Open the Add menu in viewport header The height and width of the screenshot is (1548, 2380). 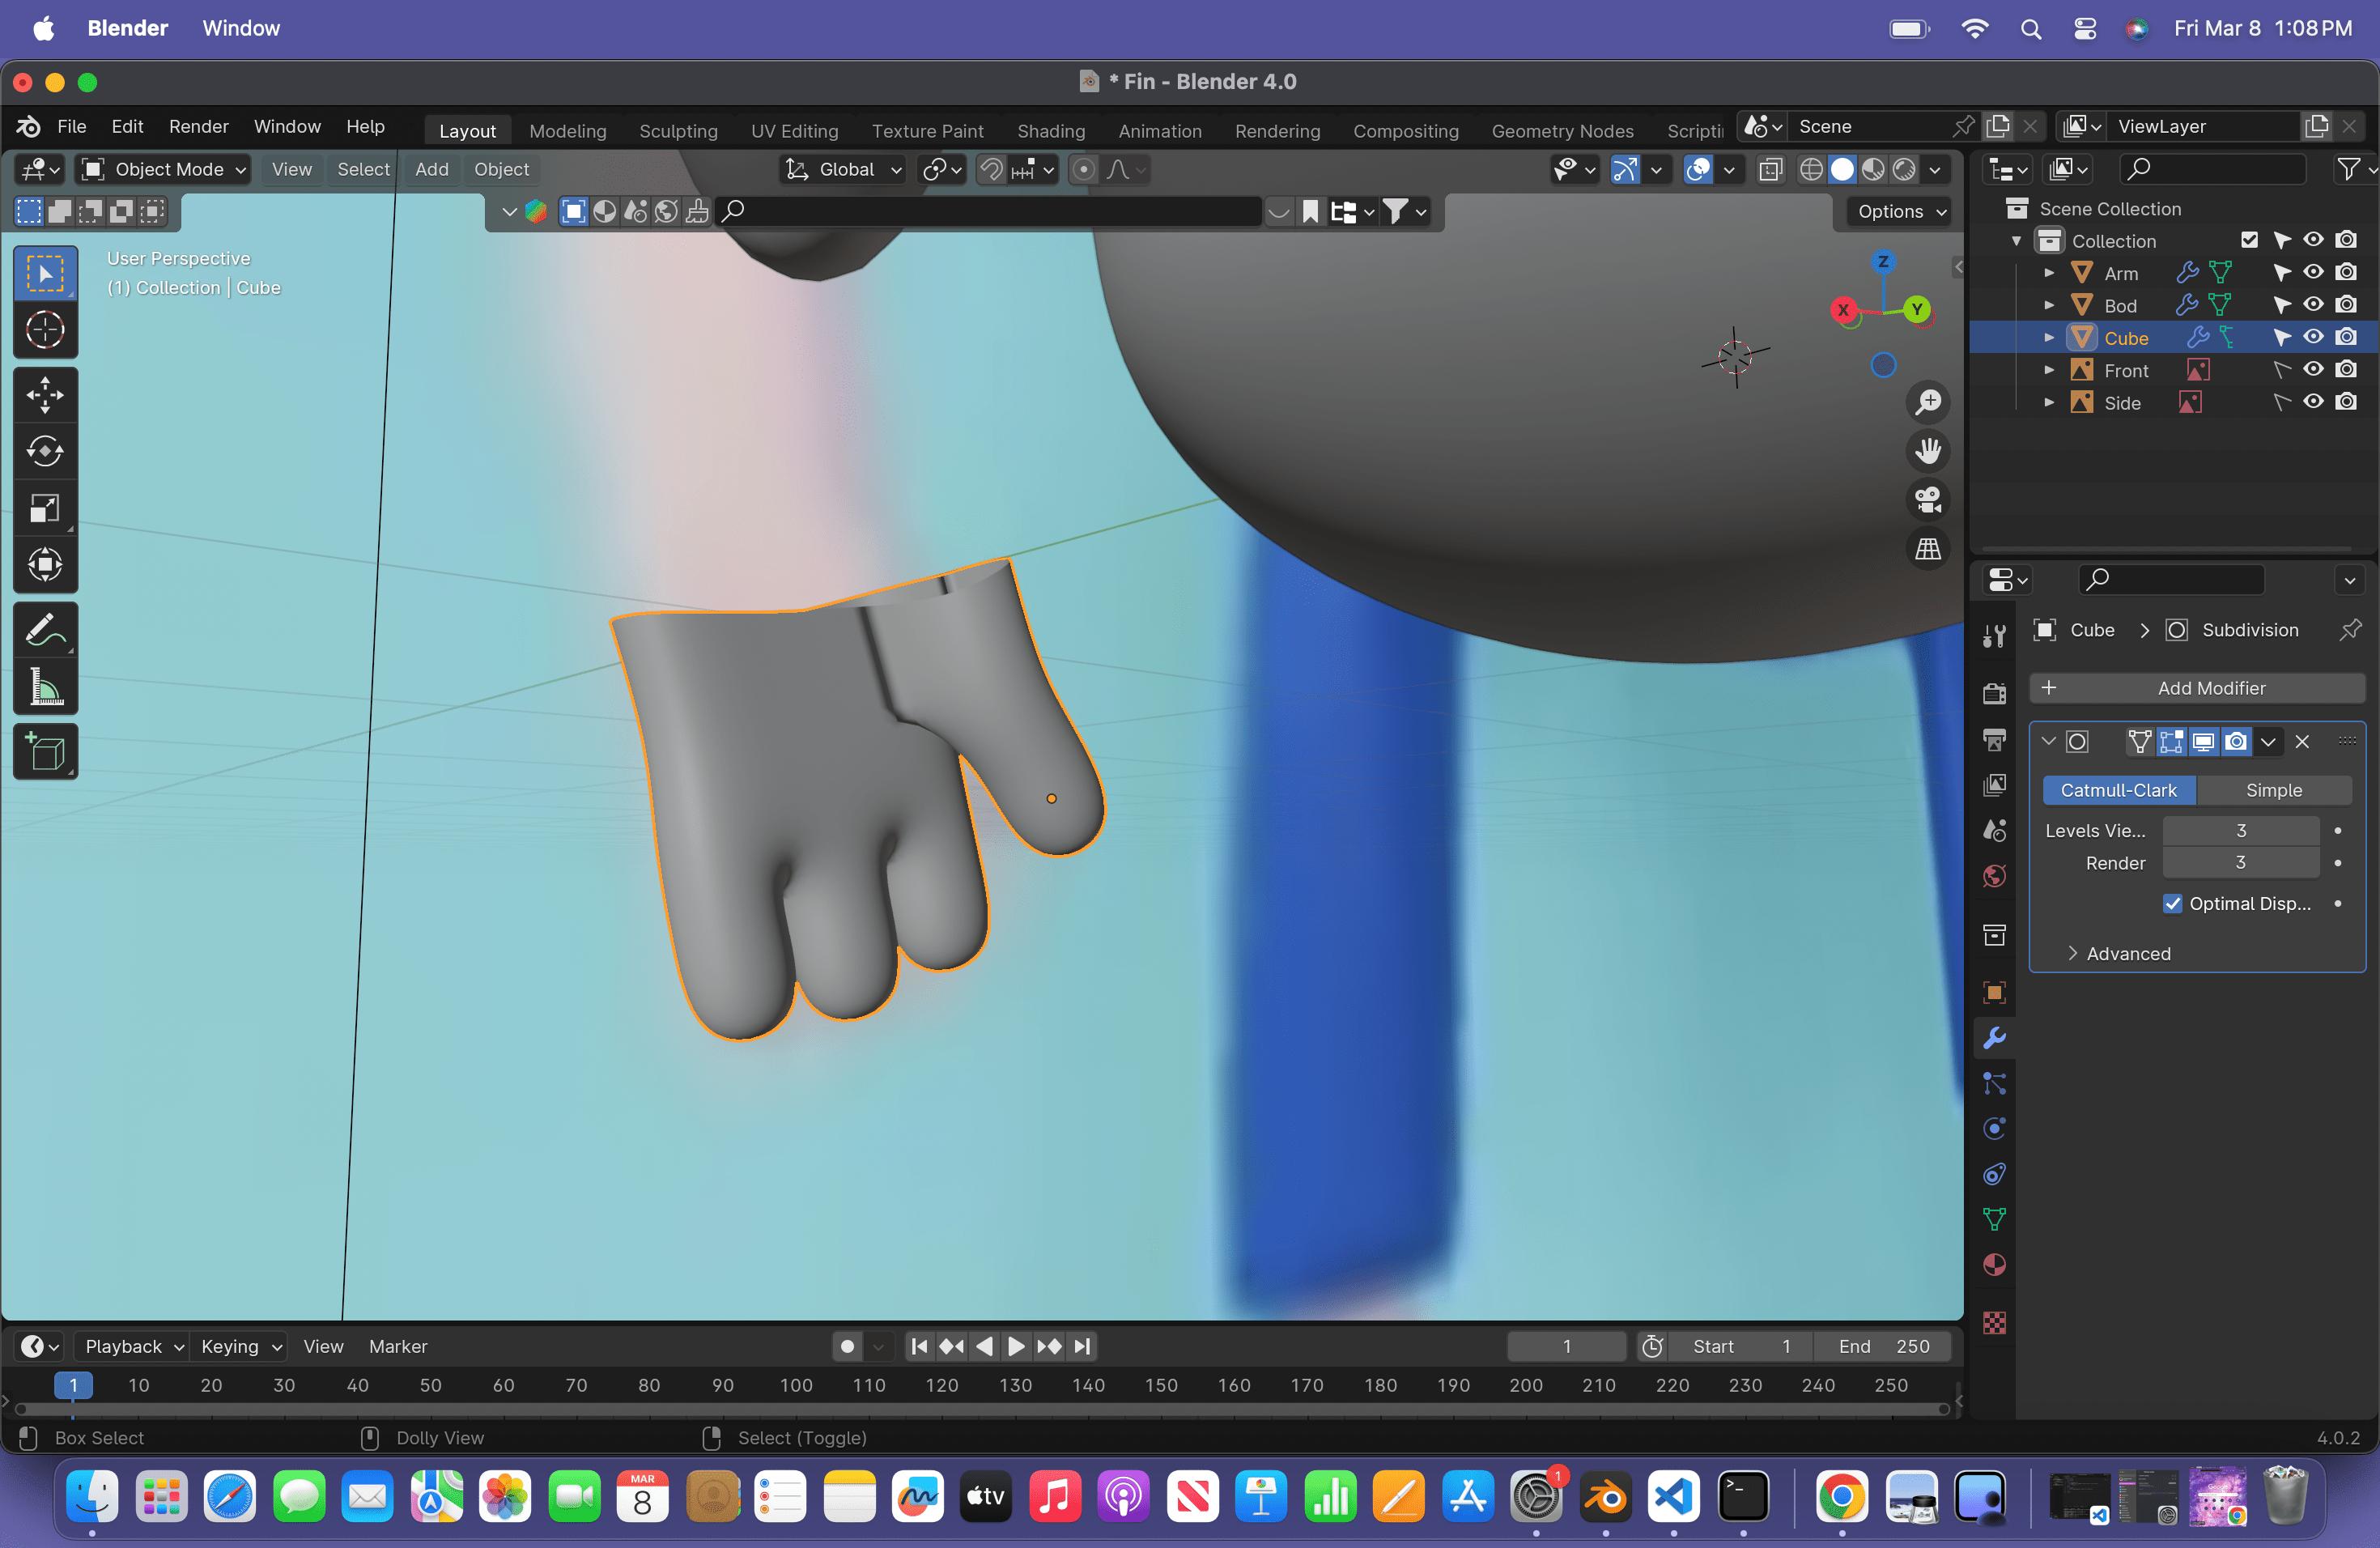click(x=432, y=170)
